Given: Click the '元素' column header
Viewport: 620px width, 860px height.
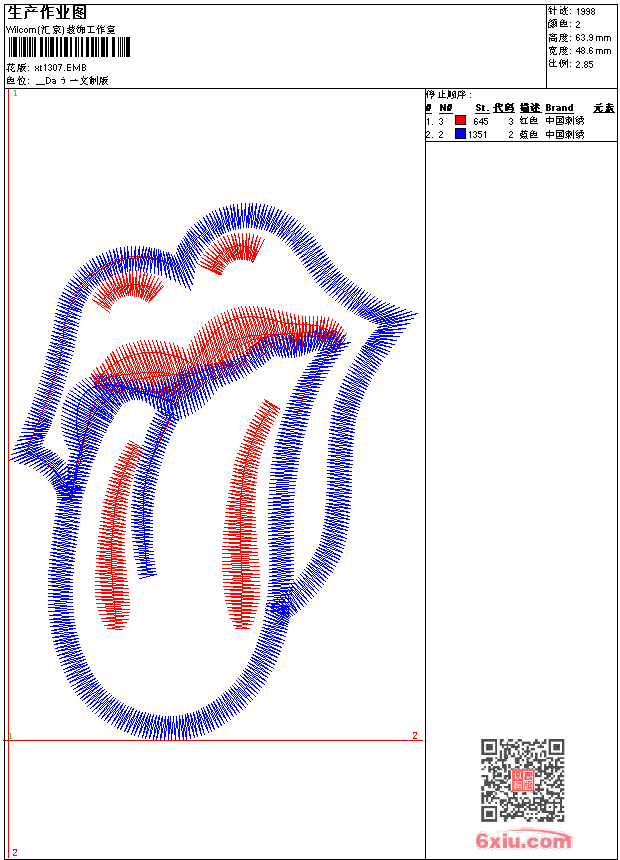Looking at the screenshot, I should (604, 108).
